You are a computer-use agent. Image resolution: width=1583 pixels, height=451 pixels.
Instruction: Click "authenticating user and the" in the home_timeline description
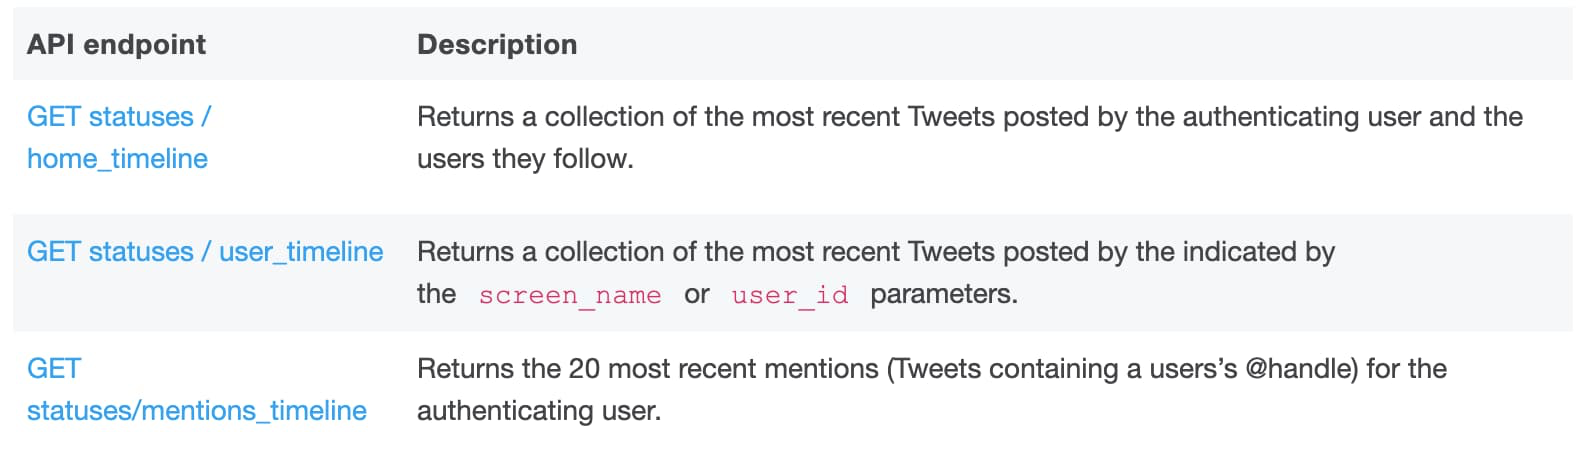(1353, 117)
